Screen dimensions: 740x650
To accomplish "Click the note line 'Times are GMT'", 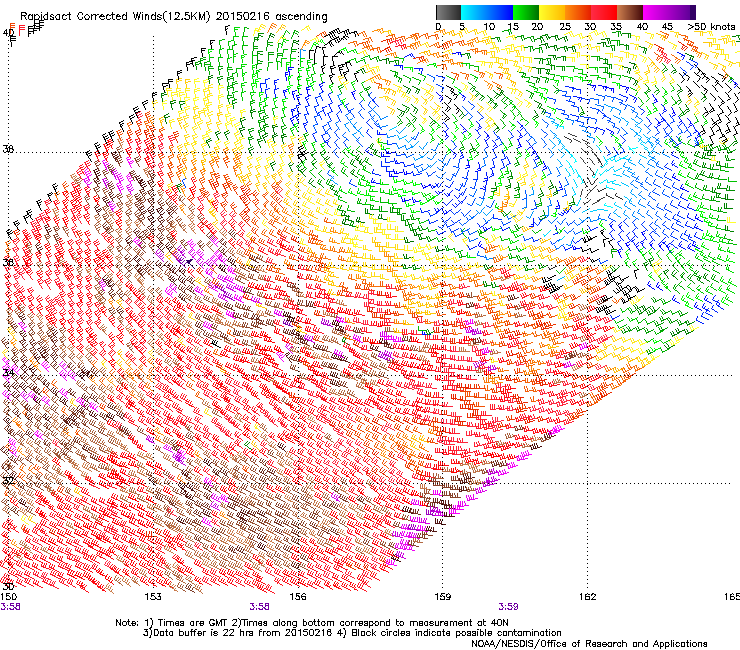I will (193, 623).
